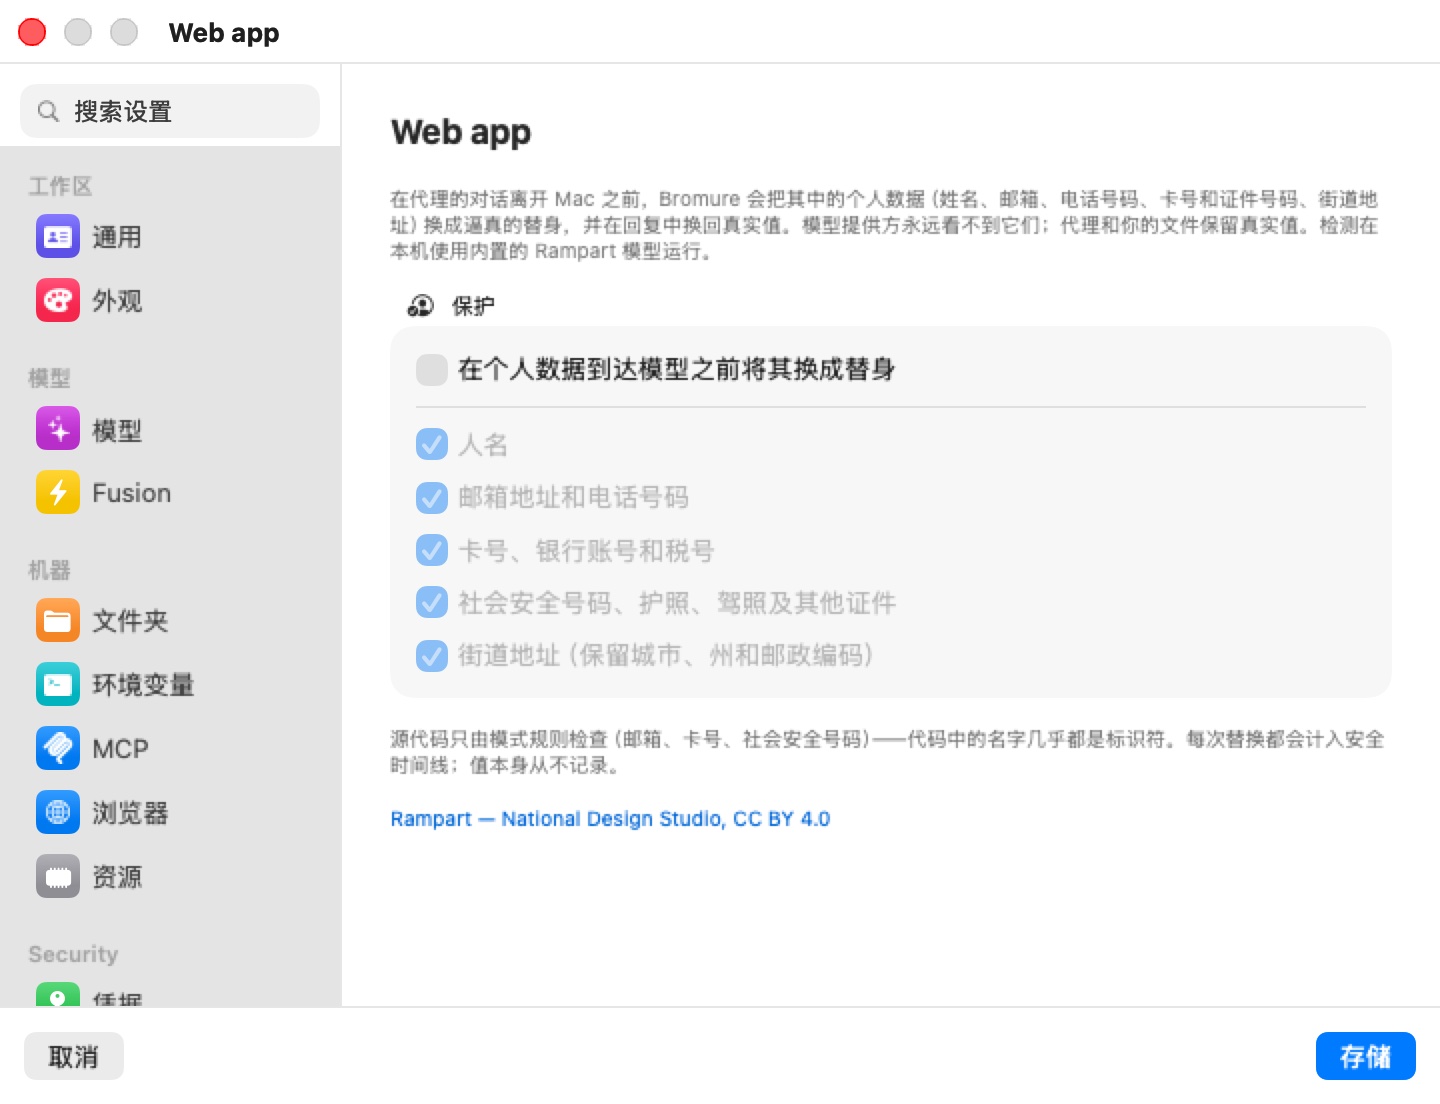
Task: Select the MCP icon in sidebar
Action: [58, 749]
